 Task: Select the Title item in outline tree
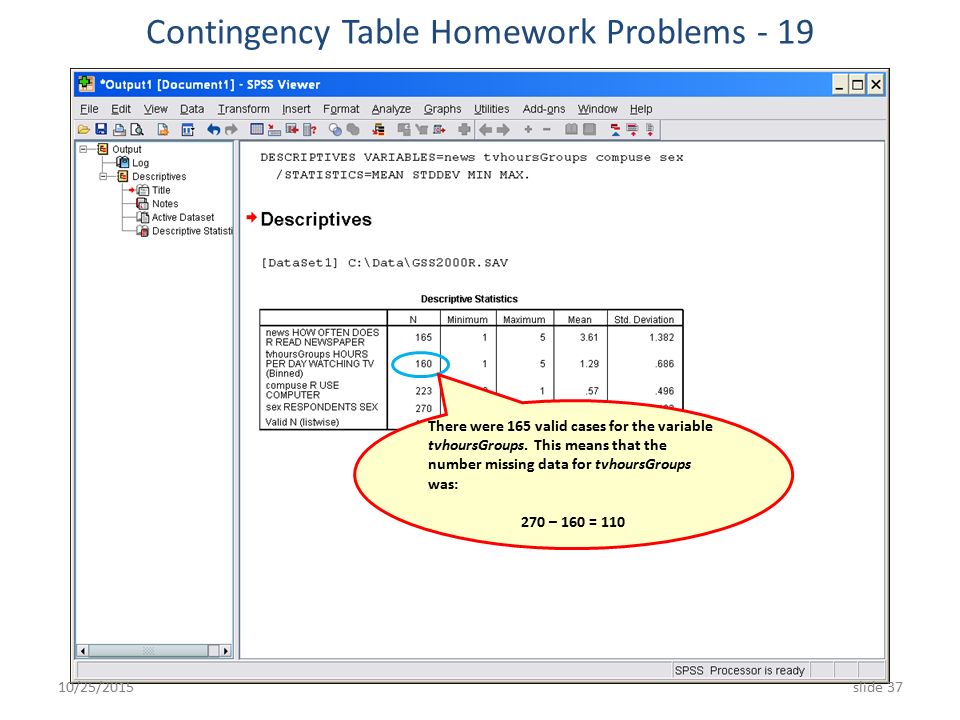point(161,190)
